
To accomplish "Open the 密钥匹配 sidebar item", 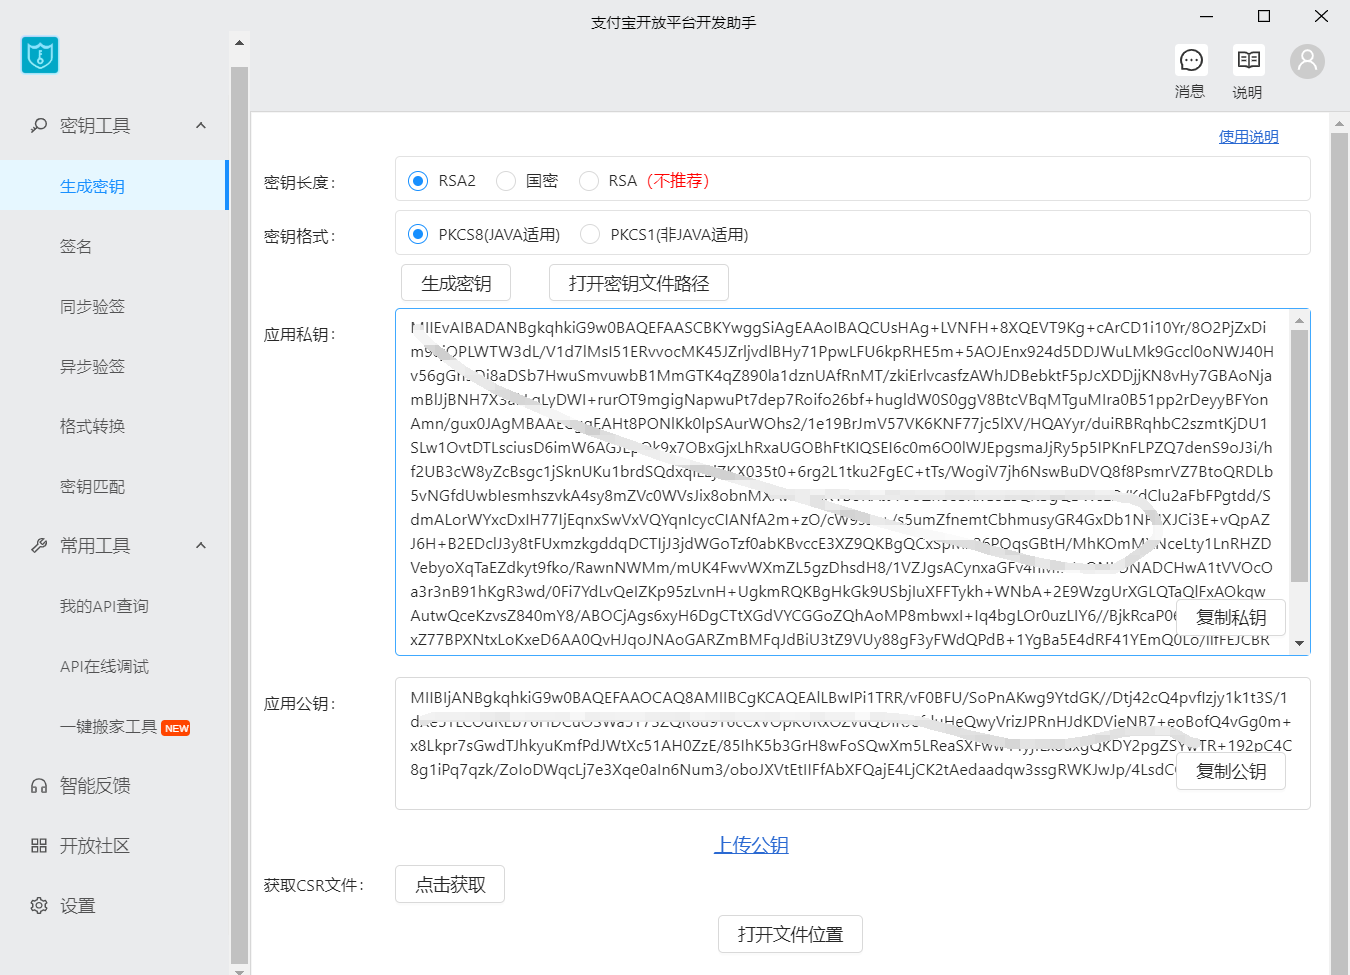I will (114, 486).
